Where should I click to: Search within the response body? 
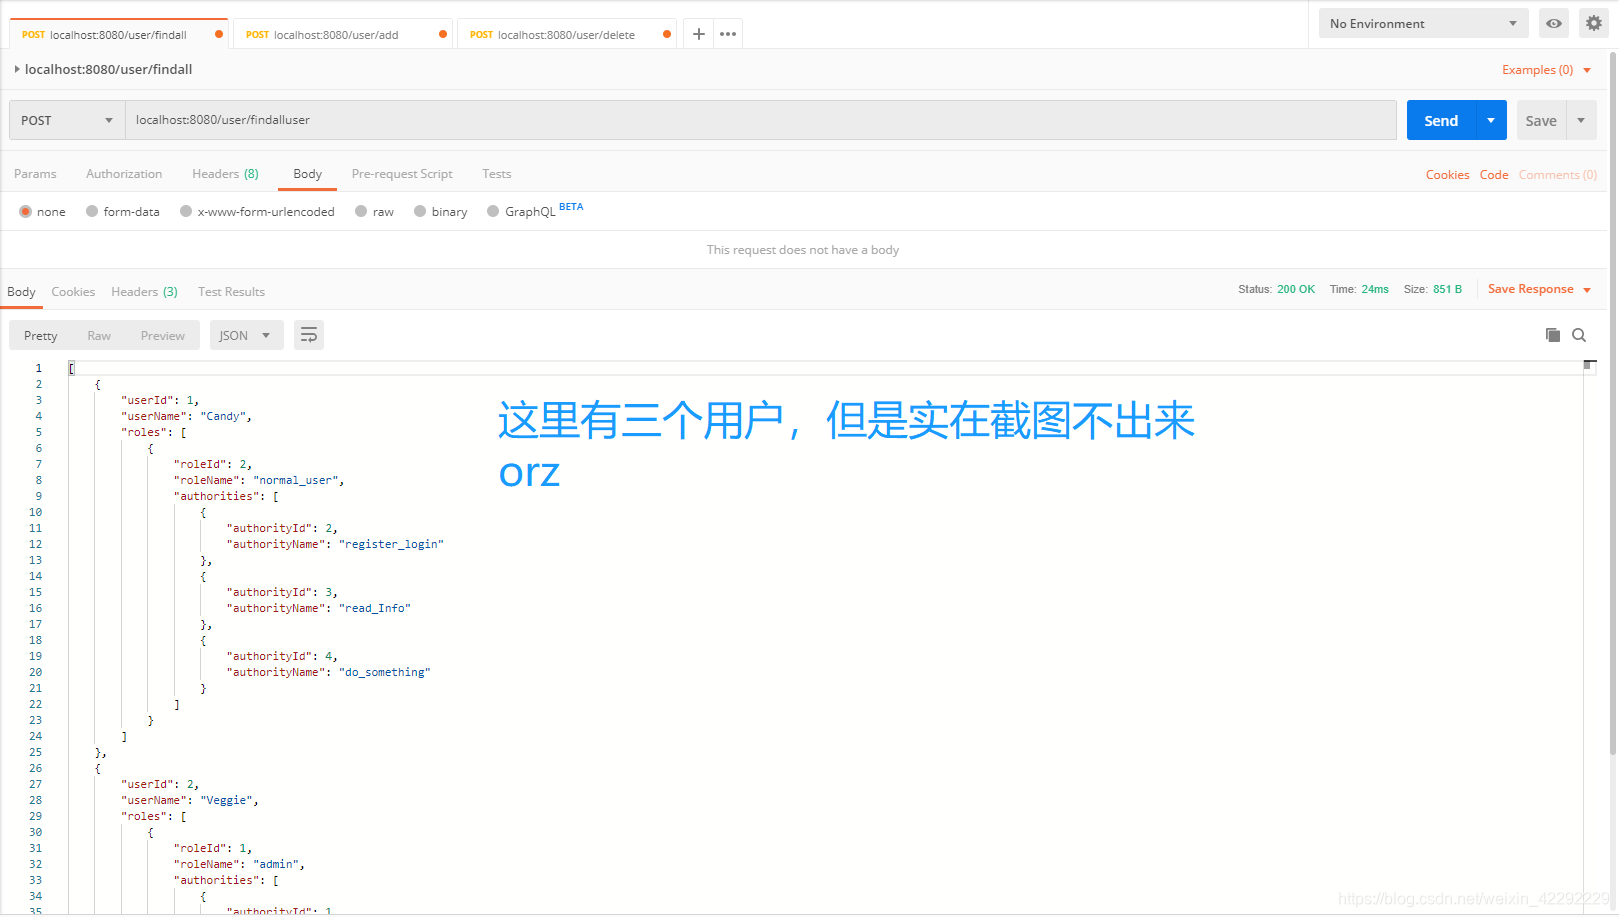(x=1579, y=335)
